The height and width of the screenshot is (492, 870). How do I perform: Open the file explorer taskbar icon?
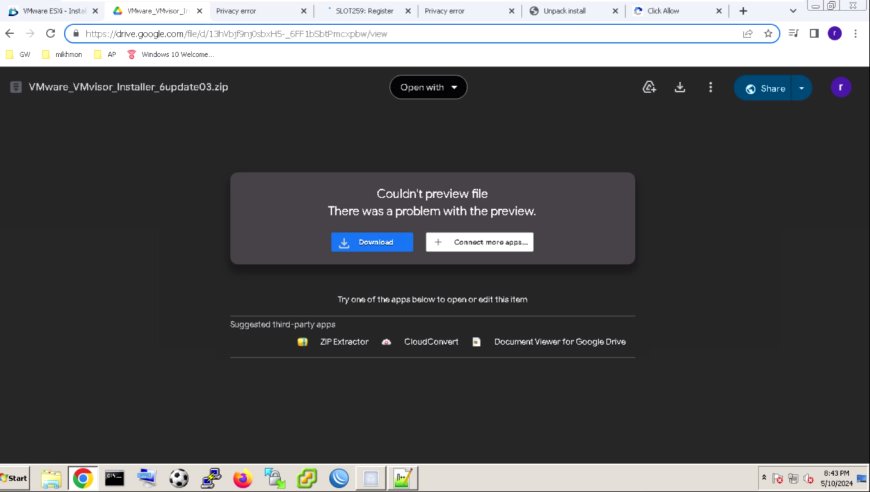[x=51, y=478]
